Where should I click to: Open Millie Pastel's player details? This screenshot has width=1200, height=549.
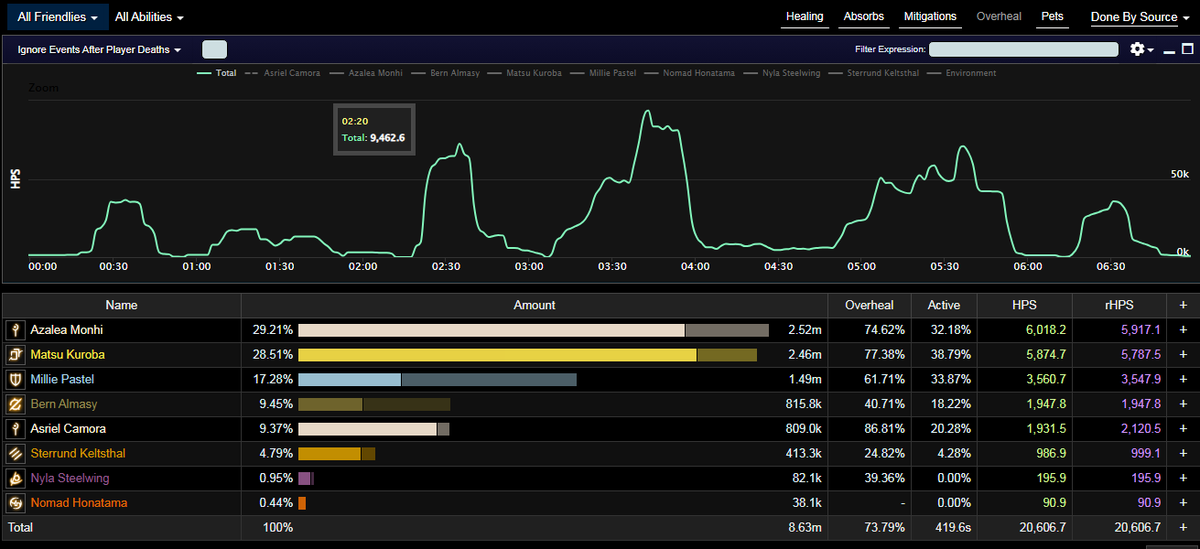(62, 379)
